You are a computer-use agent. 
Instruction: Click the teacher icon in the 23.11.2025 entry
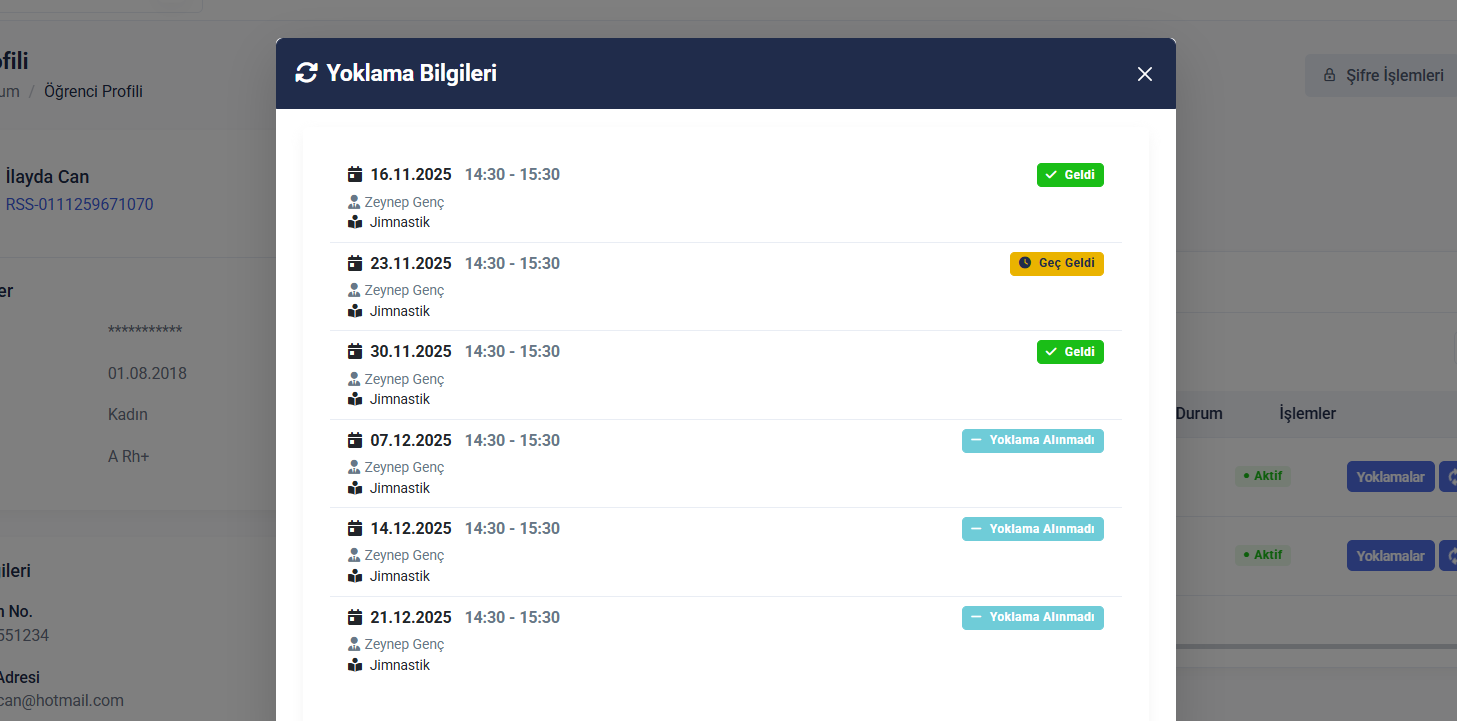354,291
